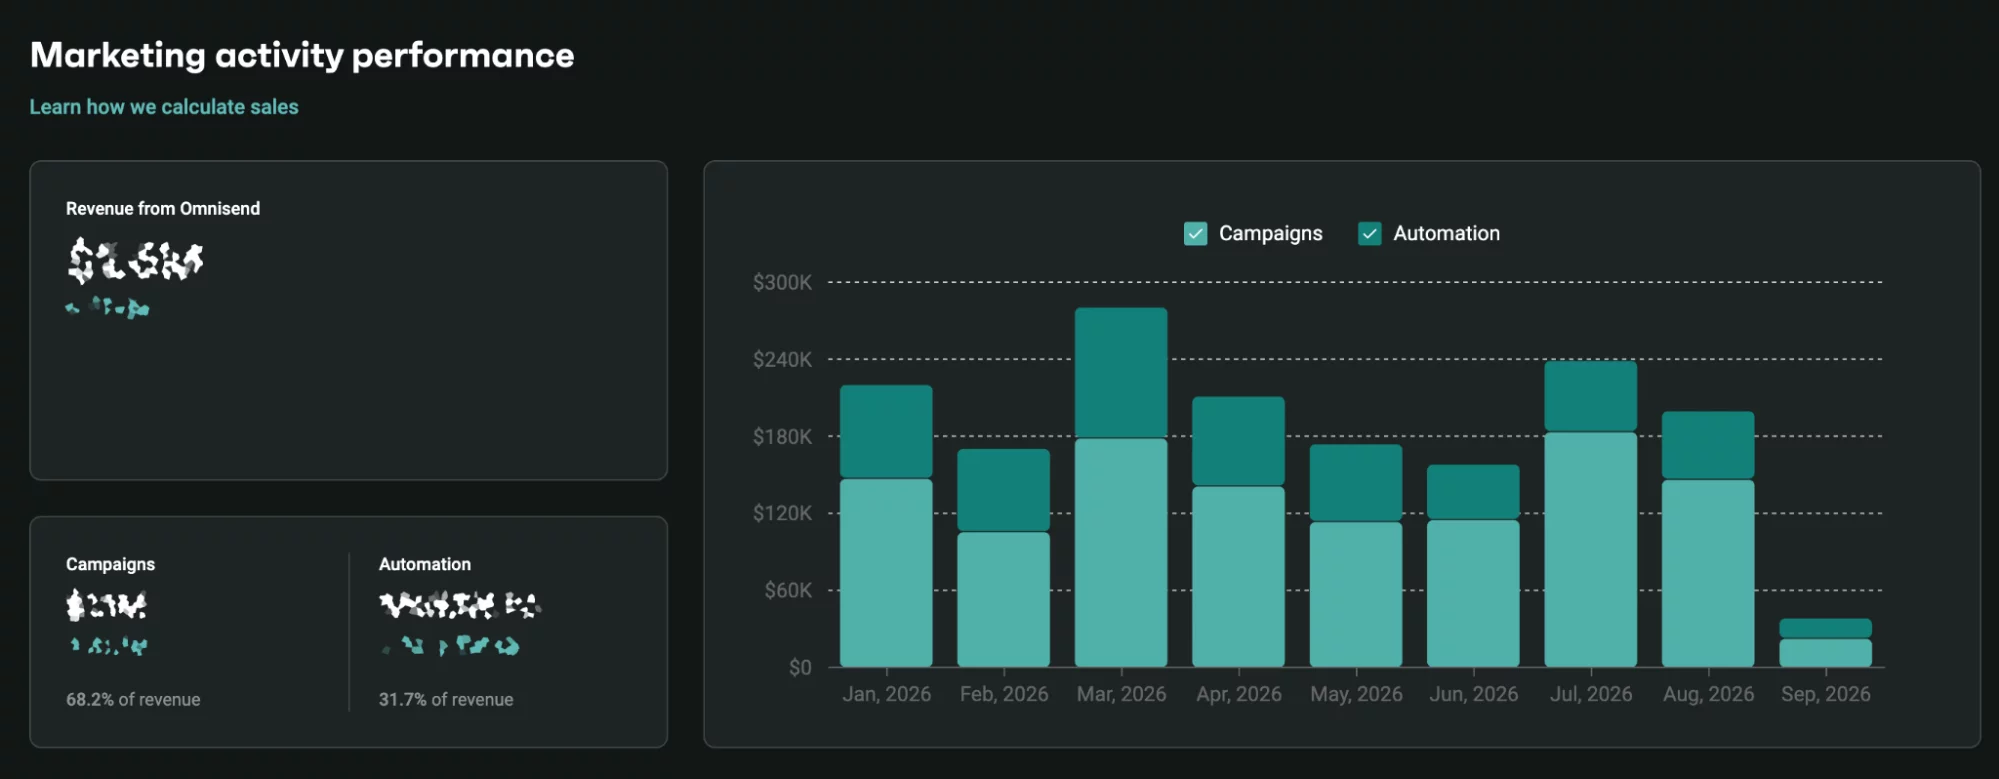
Task: Click the 'Feb, 2026' x-axis label
Action: click(1004, 694)
